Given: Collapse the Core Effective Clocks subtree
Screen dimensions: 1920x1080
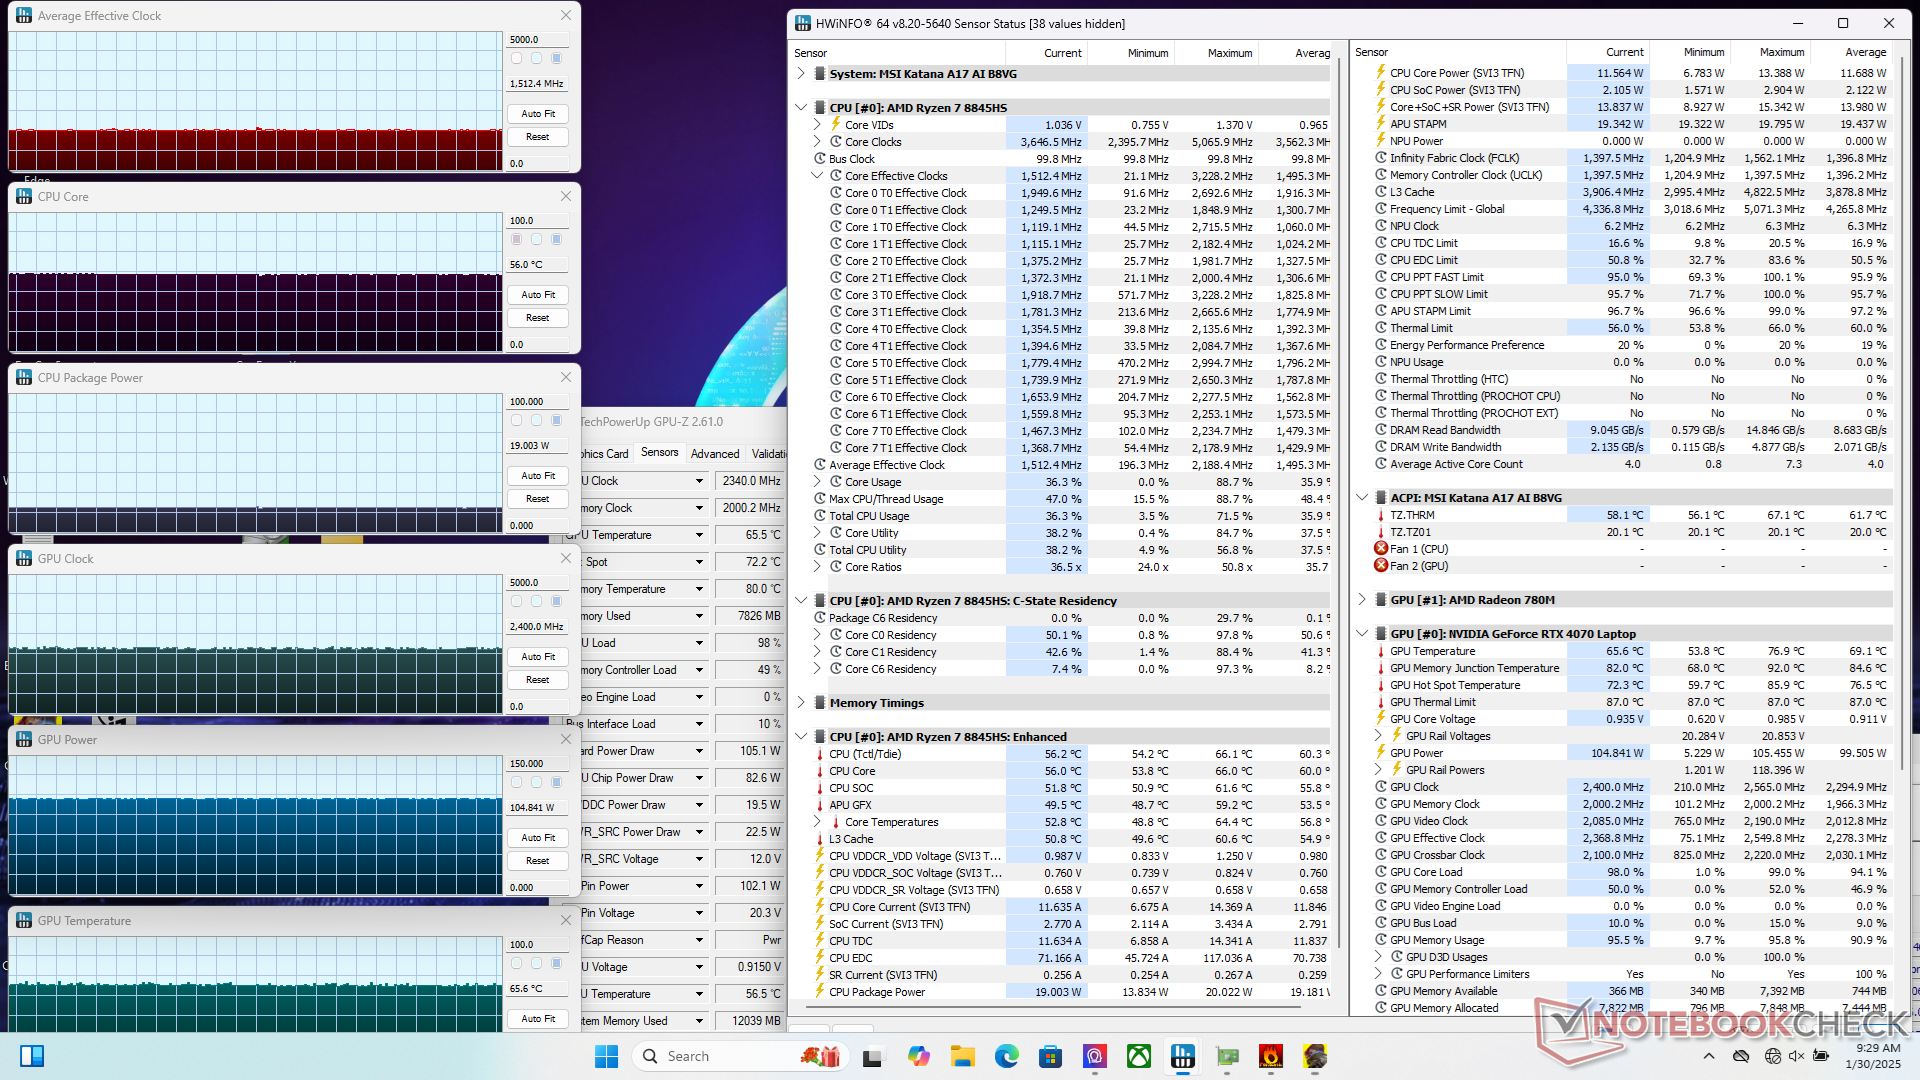Looking at the screenshot, I should pyautogui.click(x=817, y=175).
